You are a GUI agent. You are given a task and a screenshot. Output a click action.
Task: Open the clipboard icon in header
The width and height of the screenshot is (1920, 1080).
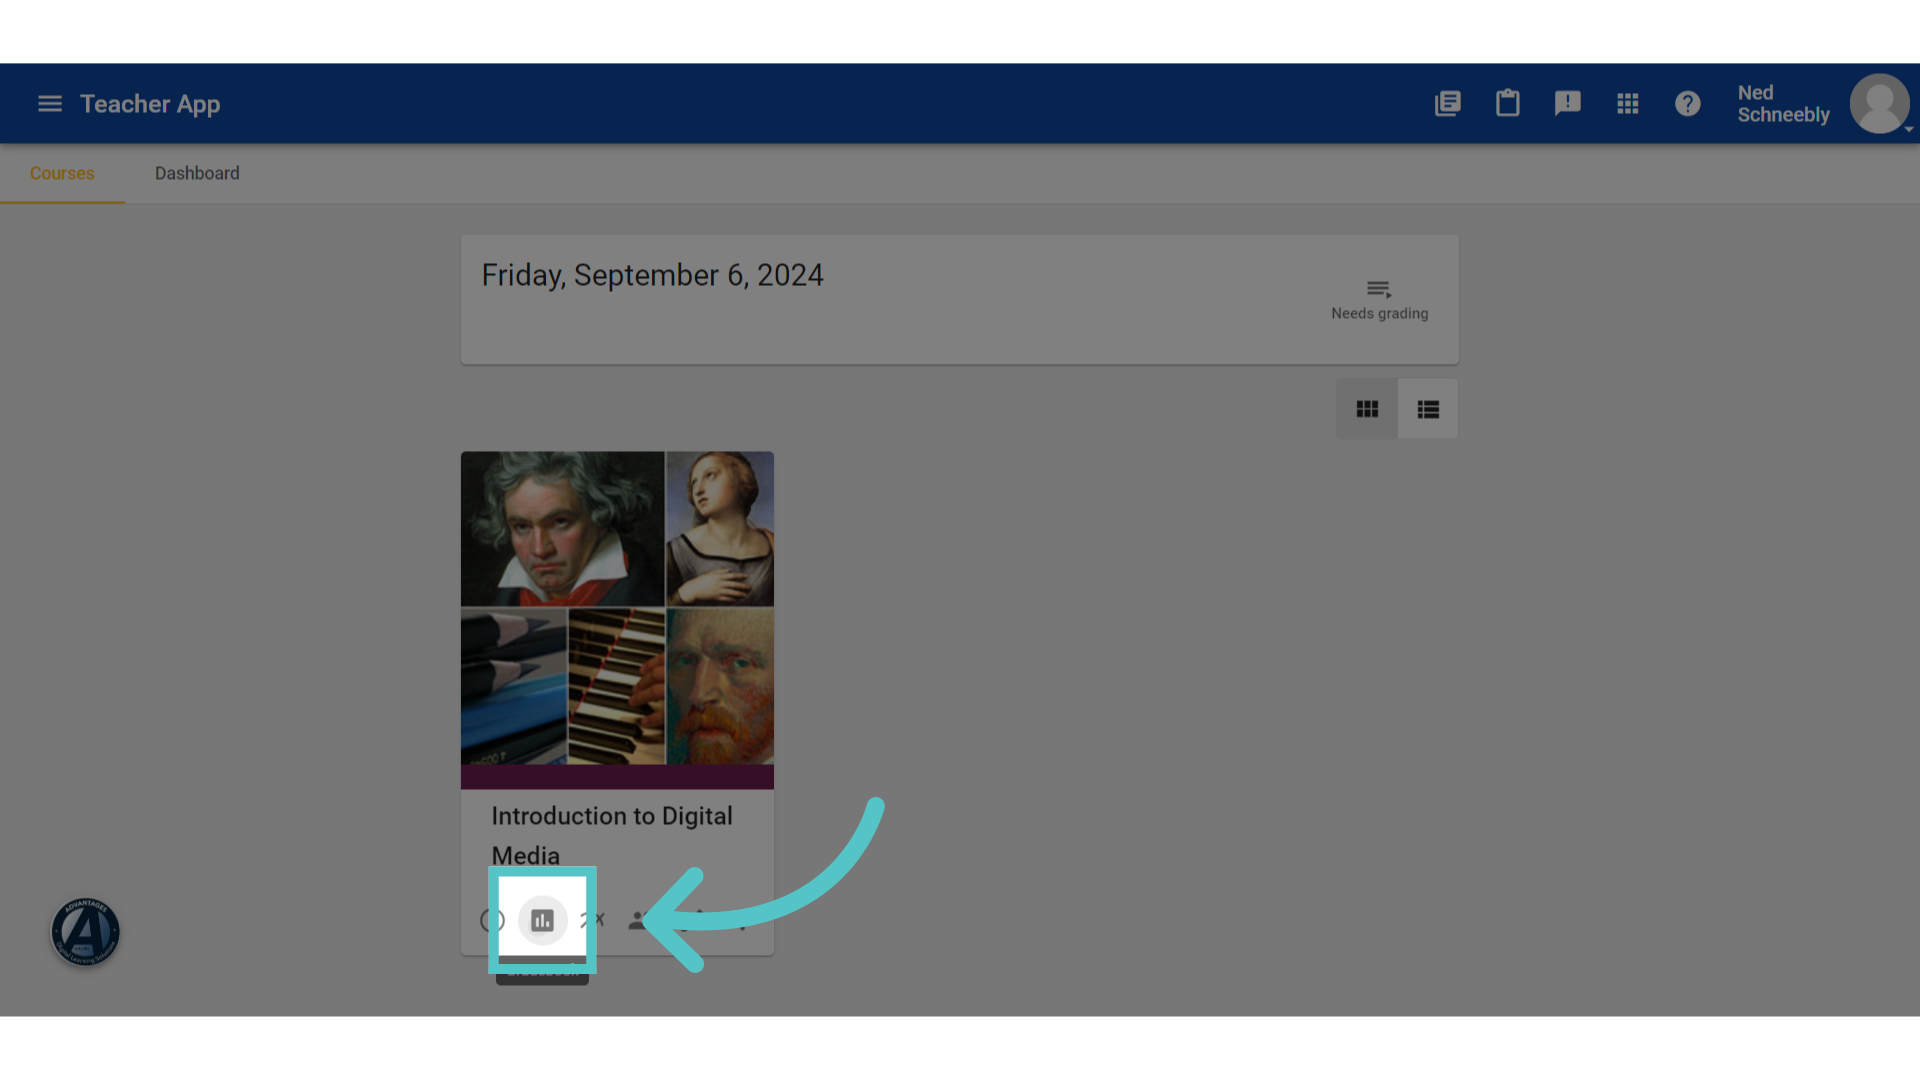coord(1508,104)
